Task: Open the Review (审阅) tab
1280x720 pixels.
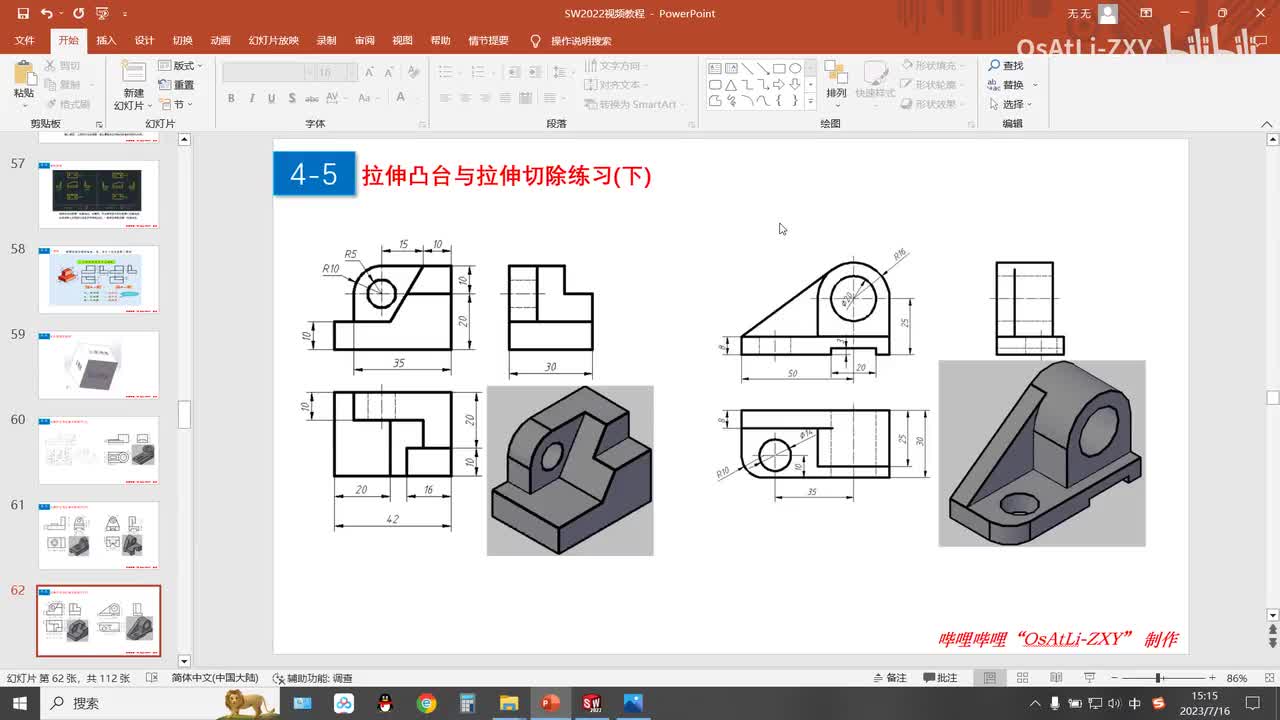Action: pyautogui.click(x=364, y=41)
